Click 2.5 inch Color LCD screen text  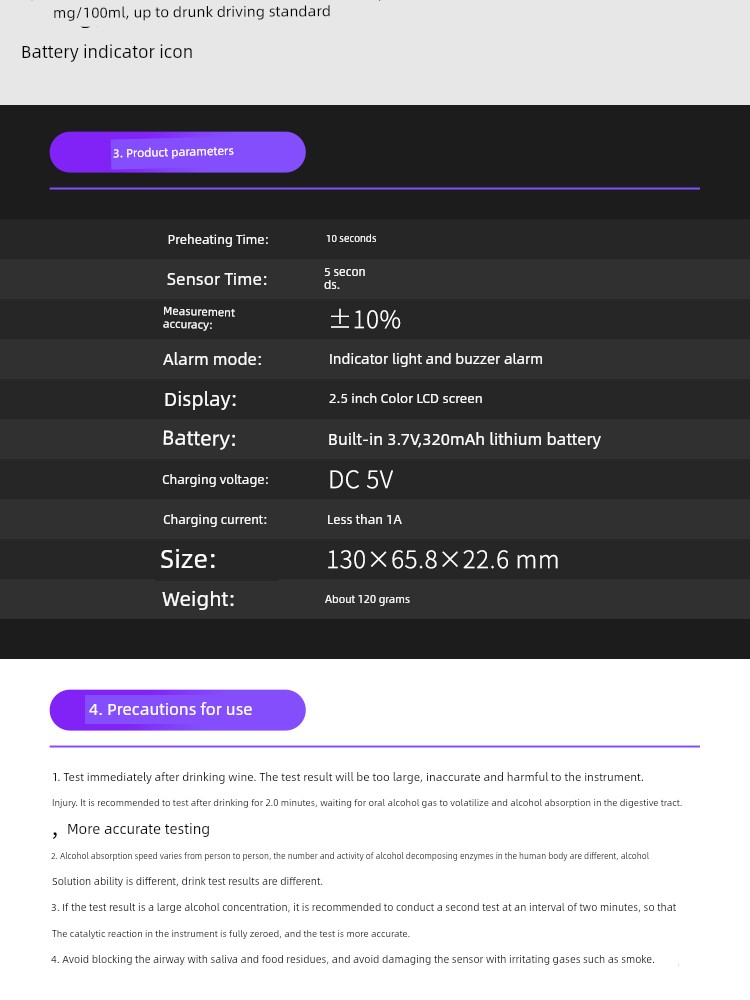[x=406, y=399]
